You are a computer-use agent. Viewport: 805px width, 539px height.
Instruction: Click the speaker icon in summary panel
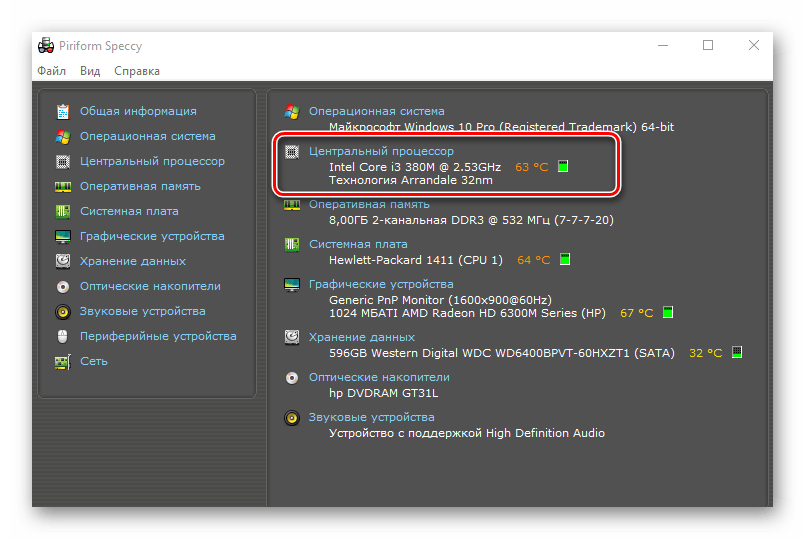(x=292, y=418)
